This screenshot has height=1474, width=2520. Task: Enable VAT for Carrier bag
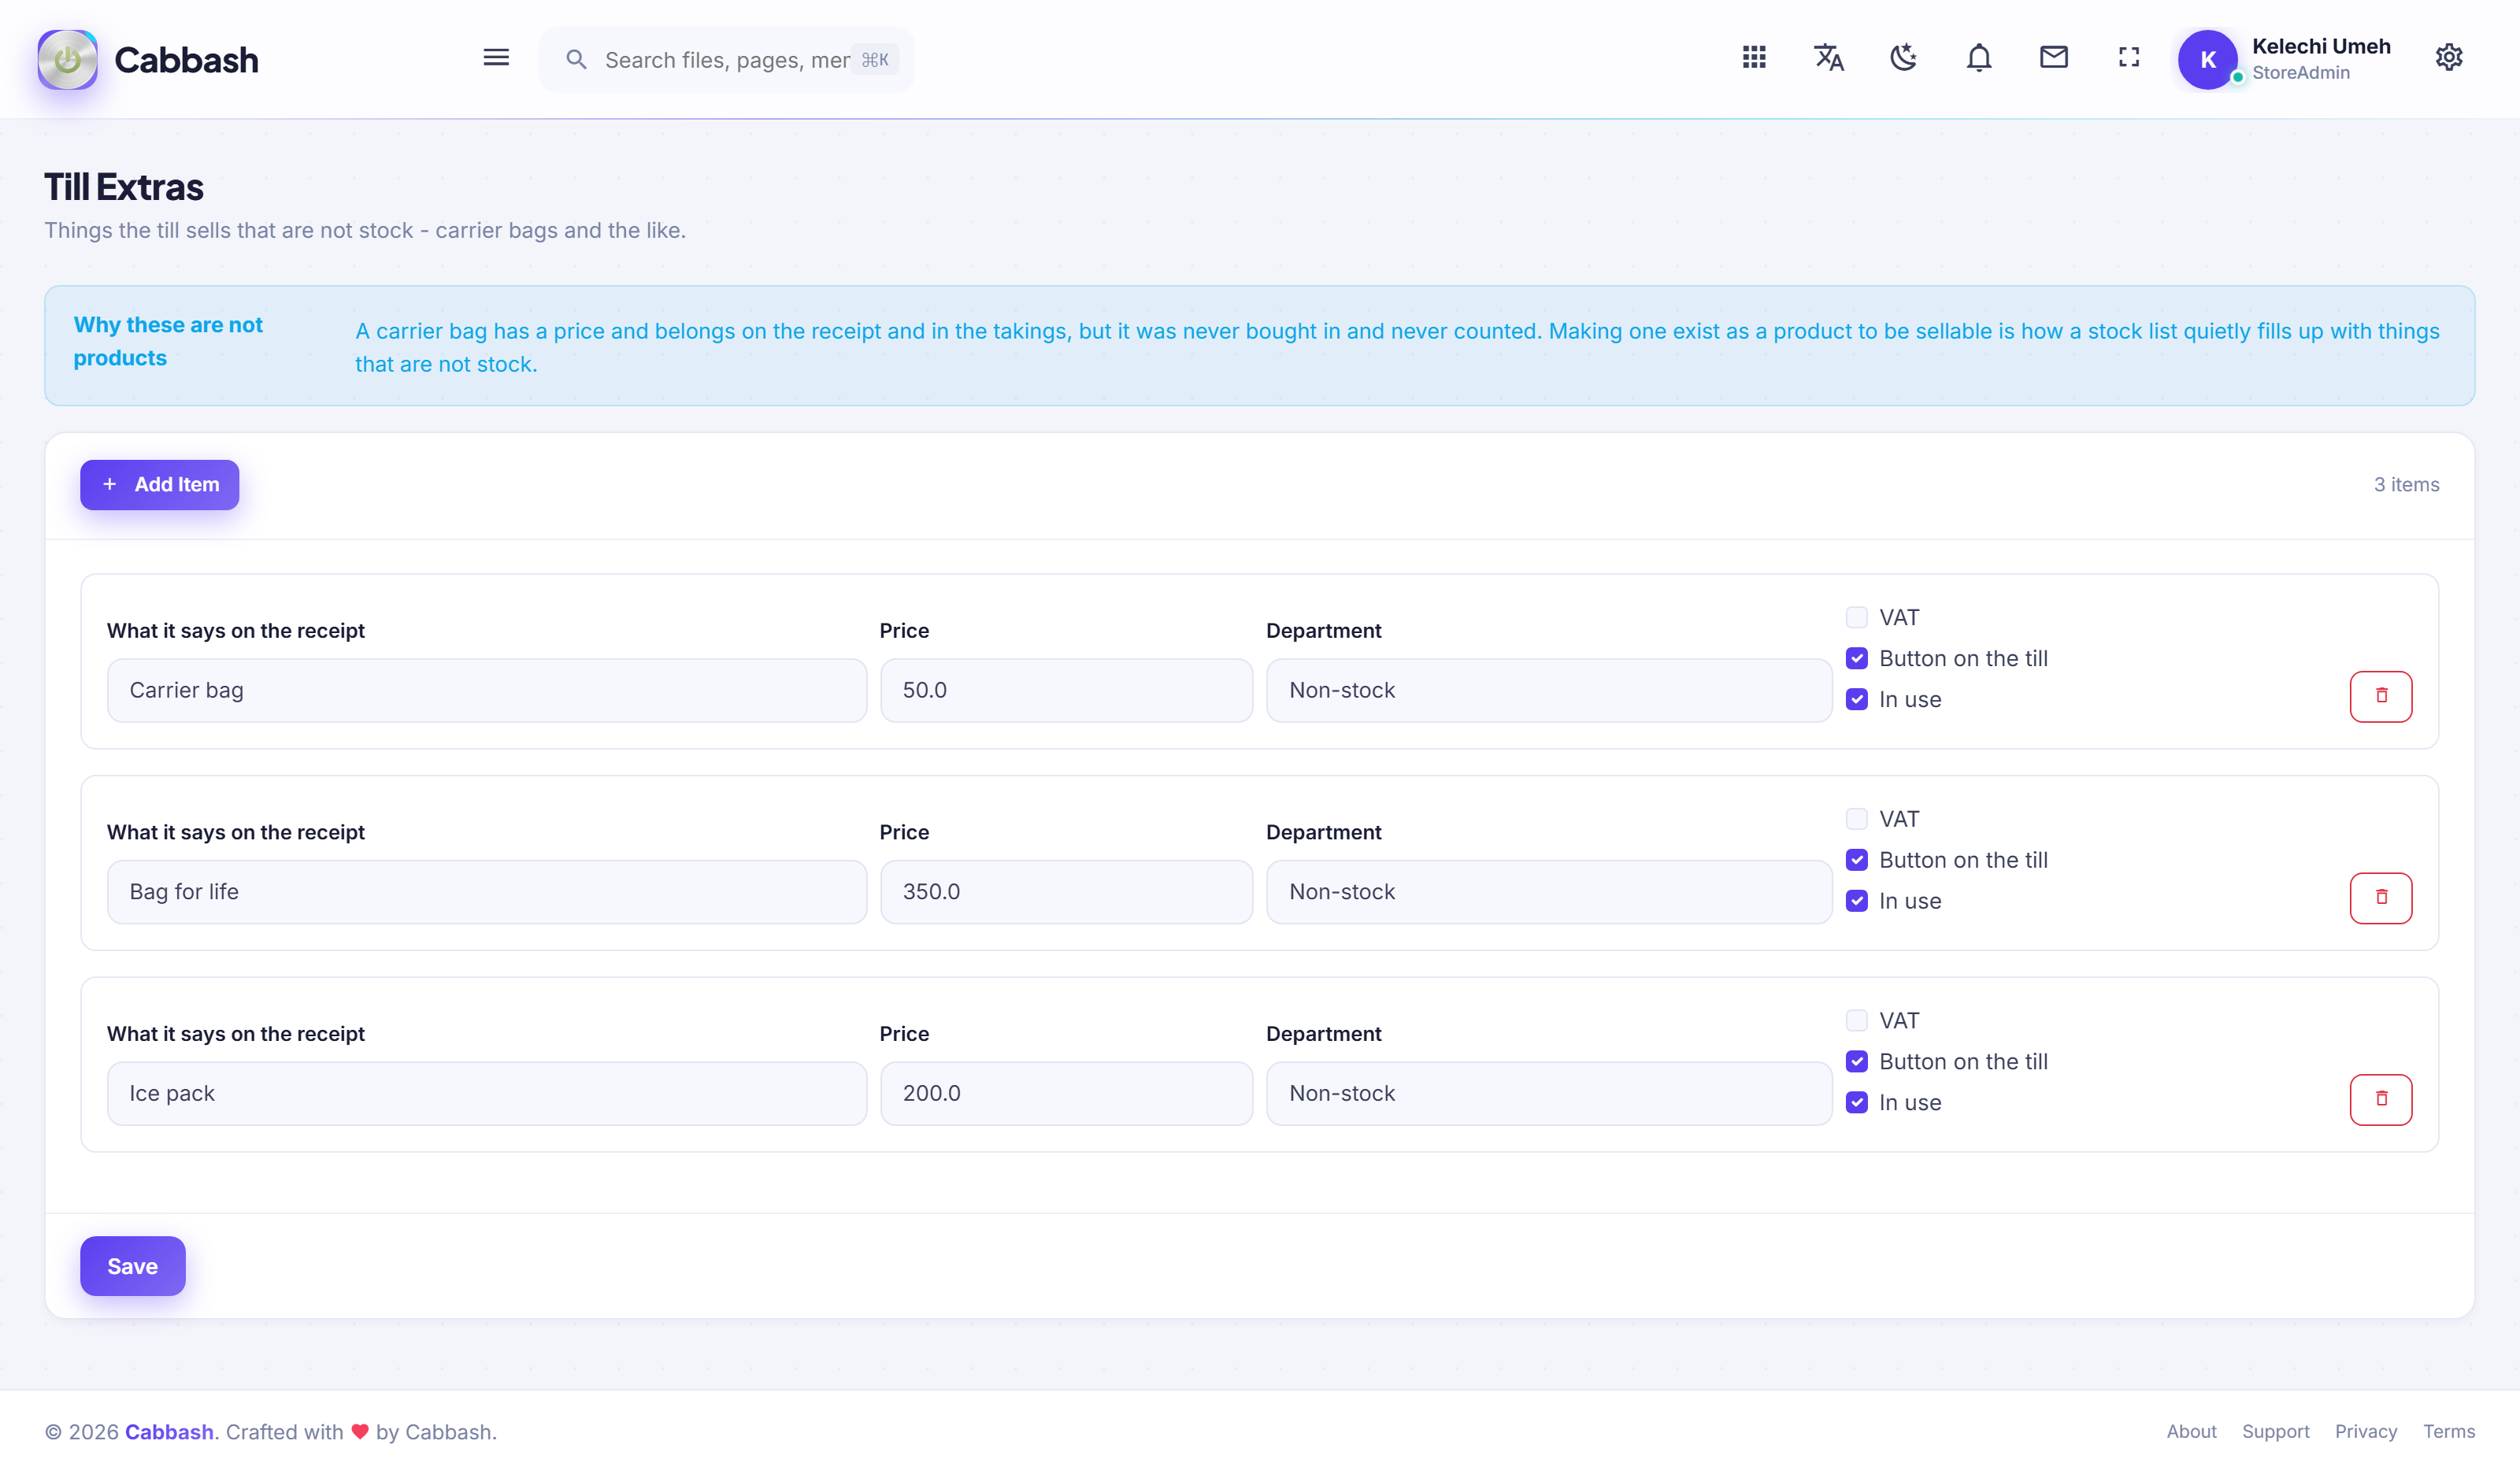tap(1857, 617)
